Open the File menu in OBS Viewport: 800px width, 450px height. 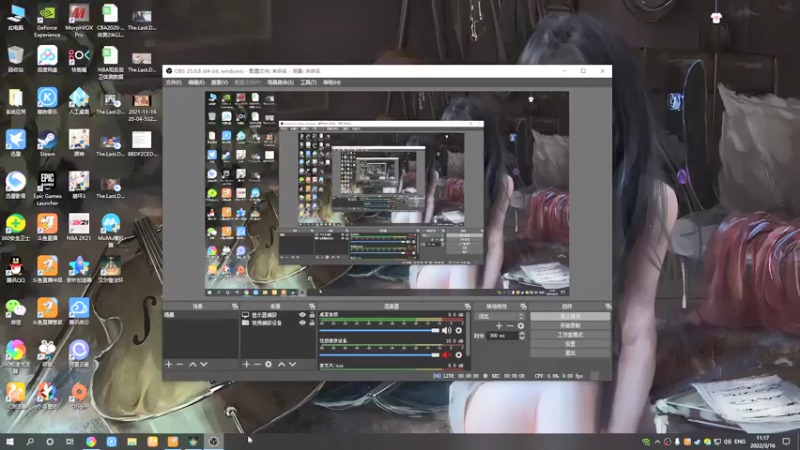(173, 83)
